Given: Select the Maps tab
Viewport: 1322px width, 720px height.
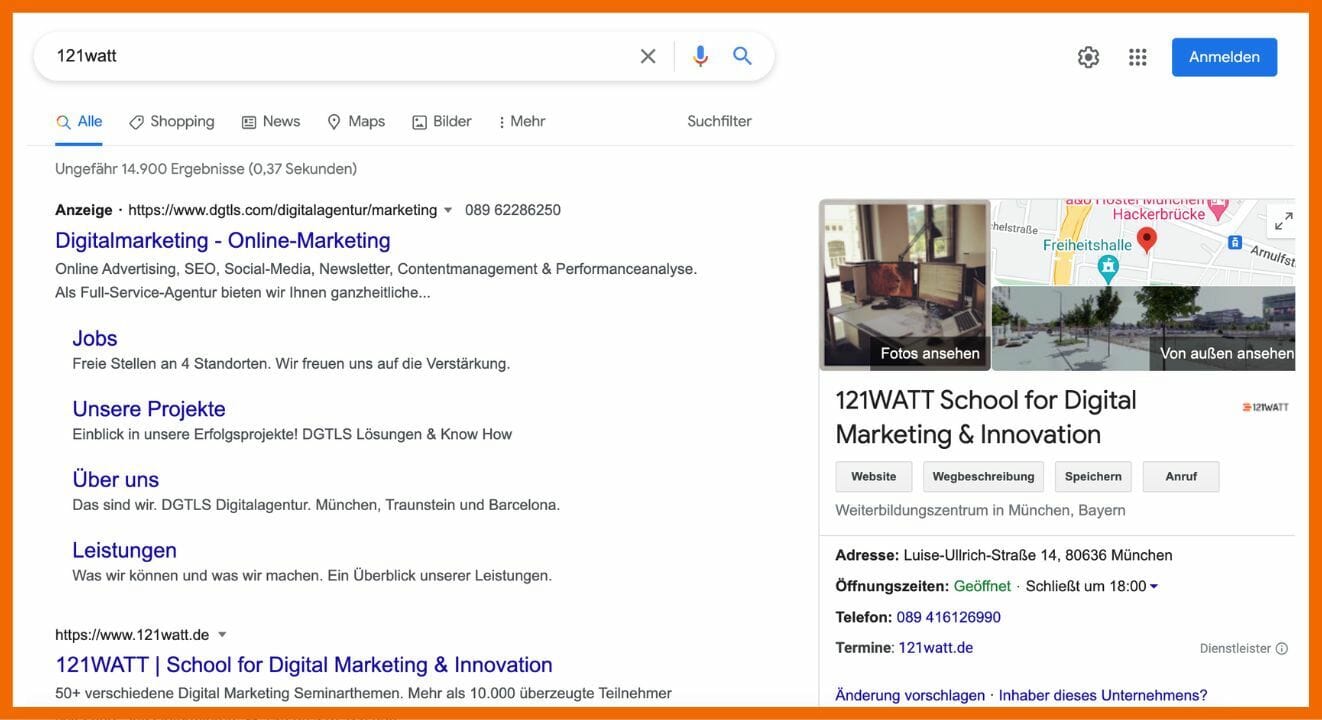Looking at the screenshot, I should 356,121.
